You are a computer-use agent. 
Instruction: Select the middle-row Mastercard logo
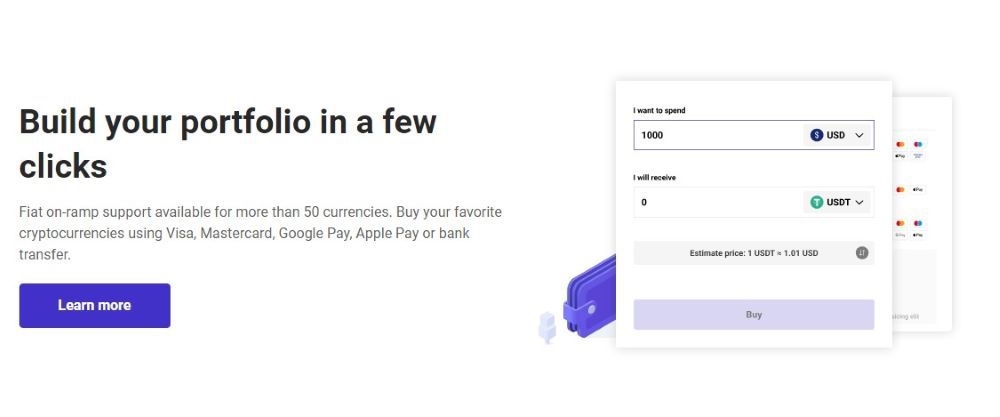(901, 189)
